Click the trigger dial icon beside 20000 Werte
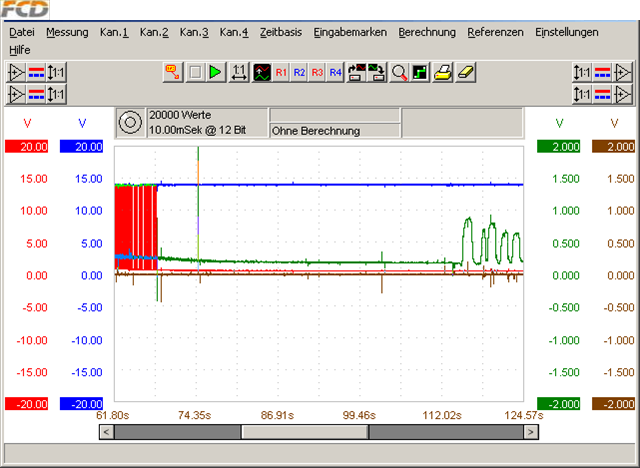Image resolution: width=640 pixels, height=468 pixels. (x=129, y=123)
